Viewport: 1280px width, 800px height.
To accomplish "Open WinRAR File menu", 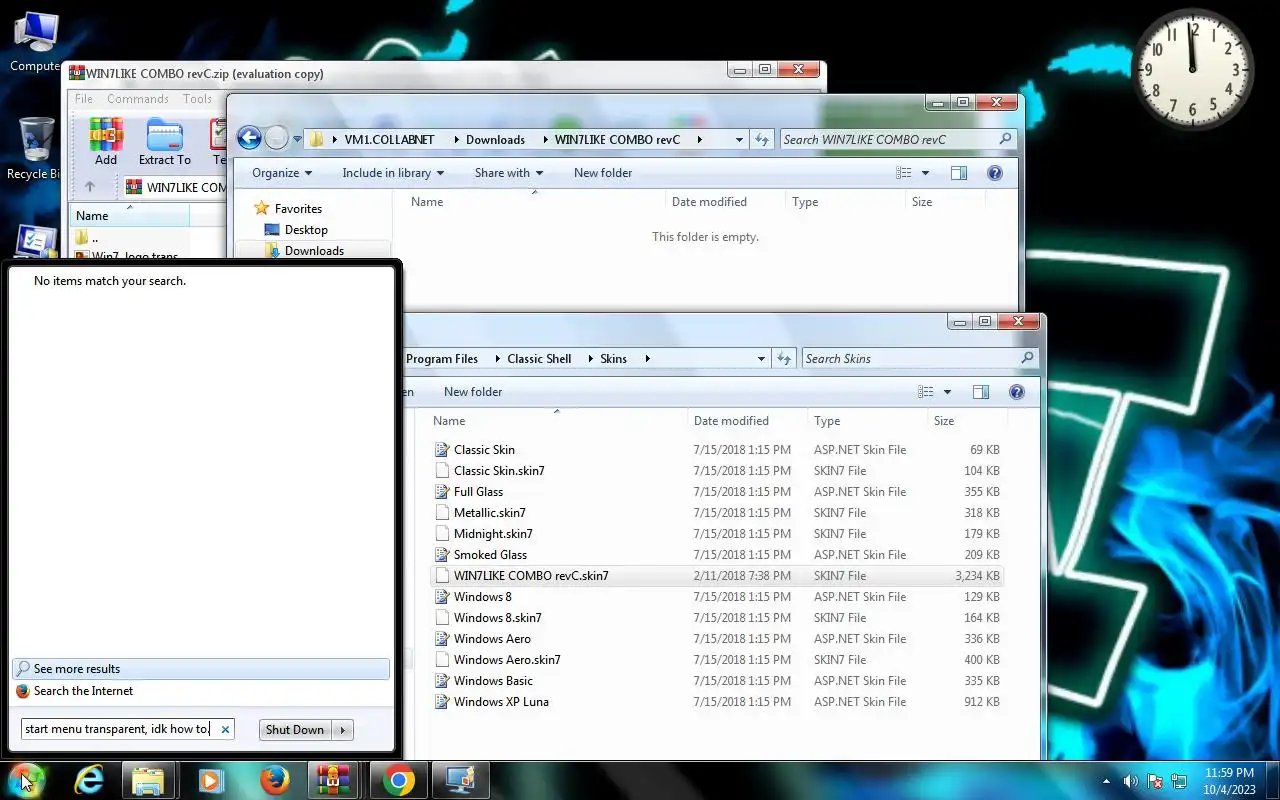I will (84, 99).
